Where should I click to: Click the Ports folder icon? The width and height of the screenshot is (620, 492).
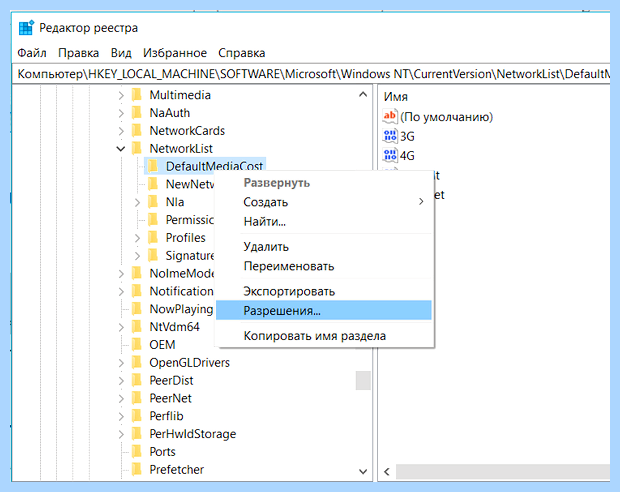137,452
